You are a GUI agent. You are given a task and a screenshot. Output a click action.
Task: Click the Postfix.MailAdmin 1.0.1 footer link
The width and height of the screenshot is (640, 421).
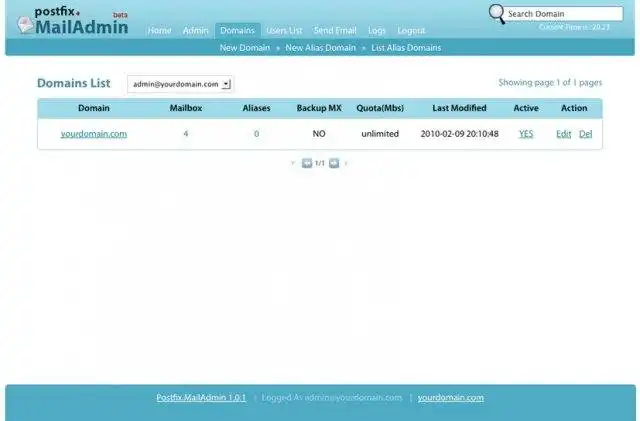201,398
